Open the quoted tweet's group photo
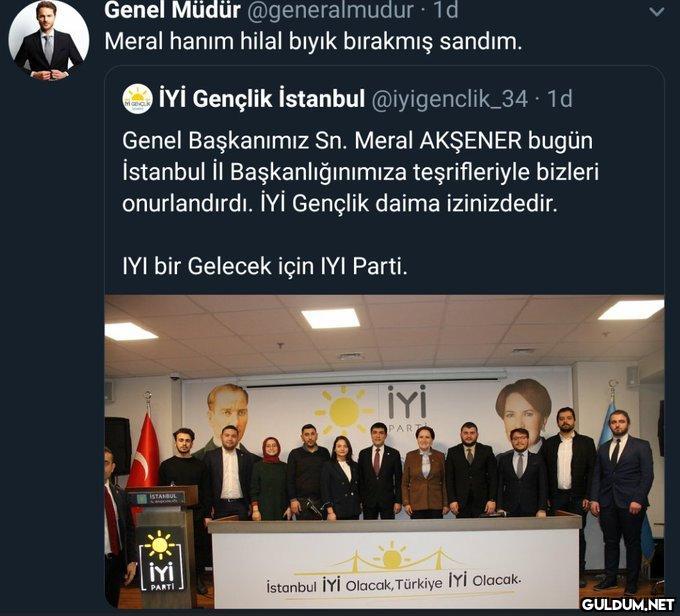 pyautogui.click(x=384, y=451)
